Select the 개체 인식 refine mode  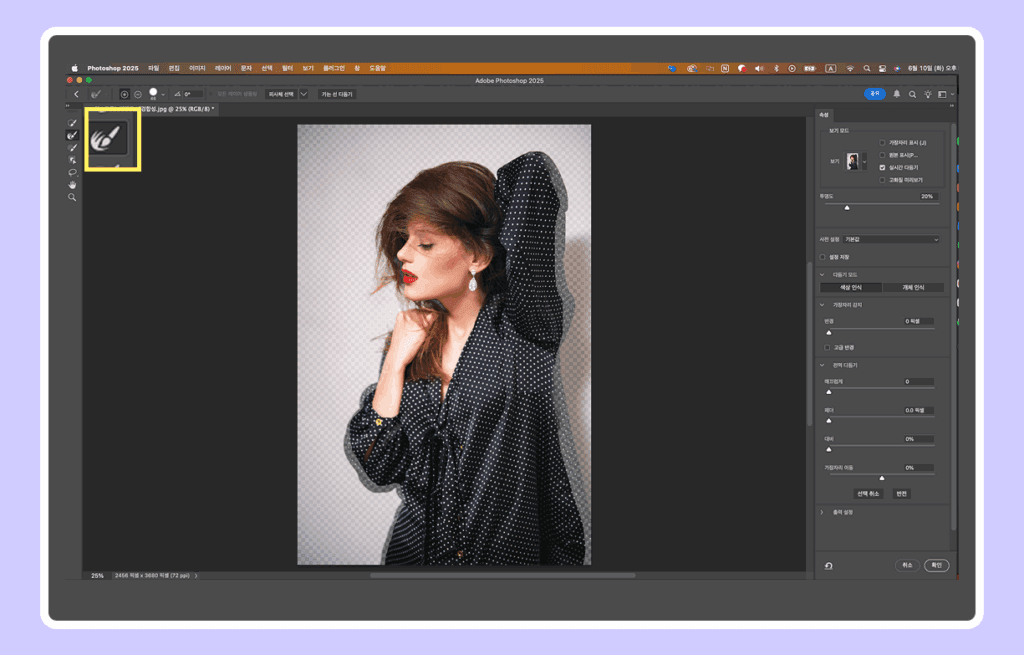(x=913, y=287)
